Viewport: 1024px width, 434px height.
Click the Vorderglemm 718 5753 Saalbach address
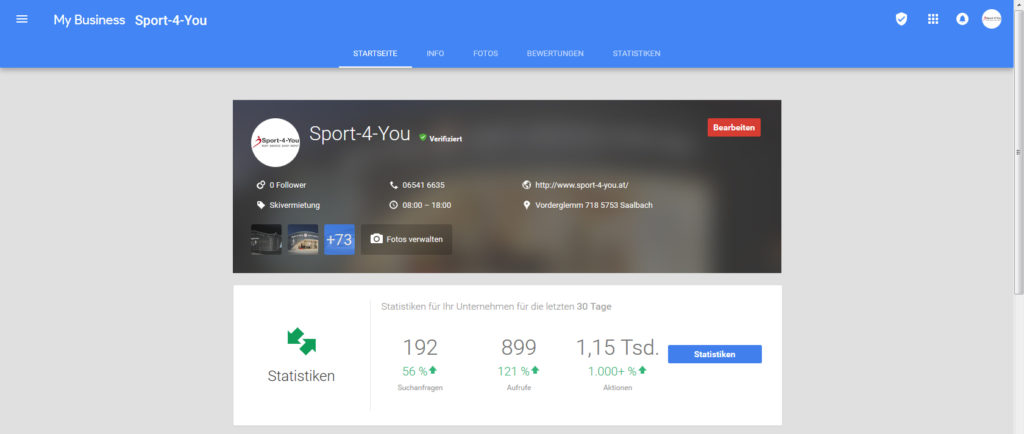594,205
